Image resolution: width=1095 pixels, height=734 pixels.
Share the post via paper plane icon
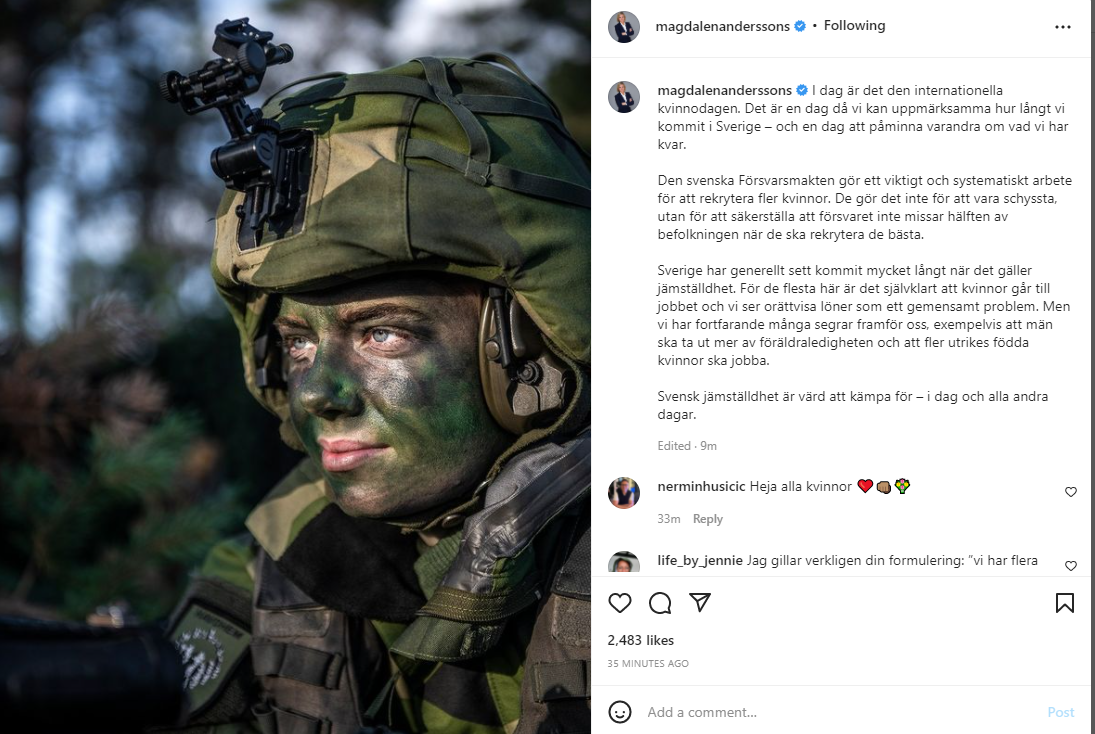[x=700, y=602]
